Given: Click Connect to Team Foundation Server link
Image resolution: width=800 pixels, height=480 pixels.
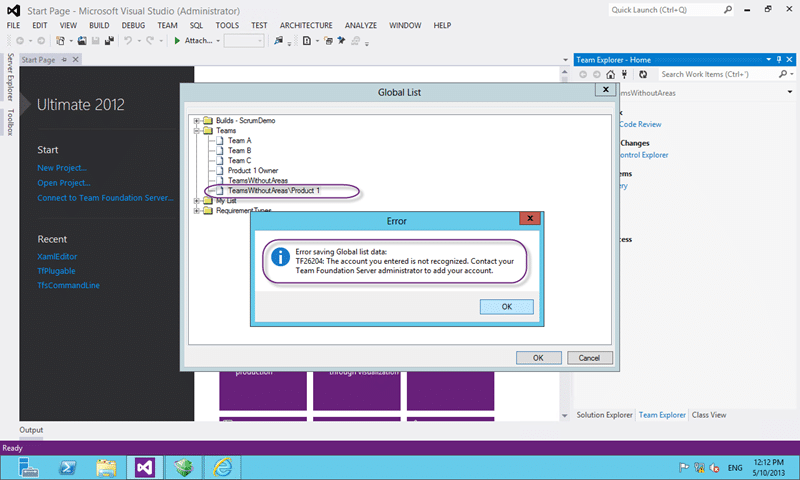Looking at the screenshot, I should click(x=105, y=198).
